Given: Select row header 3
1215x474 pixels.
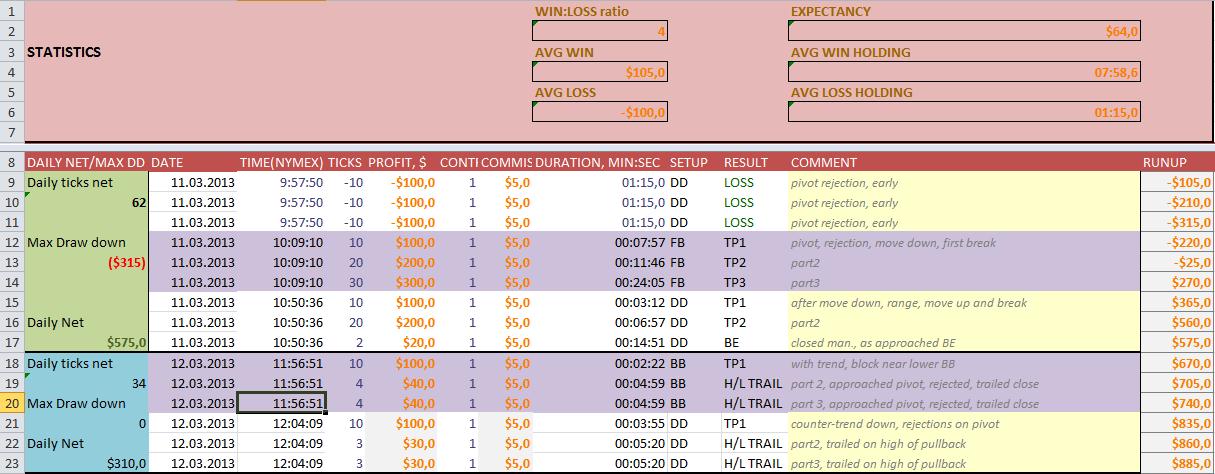Looking at the screenshot, I should 11,52.
